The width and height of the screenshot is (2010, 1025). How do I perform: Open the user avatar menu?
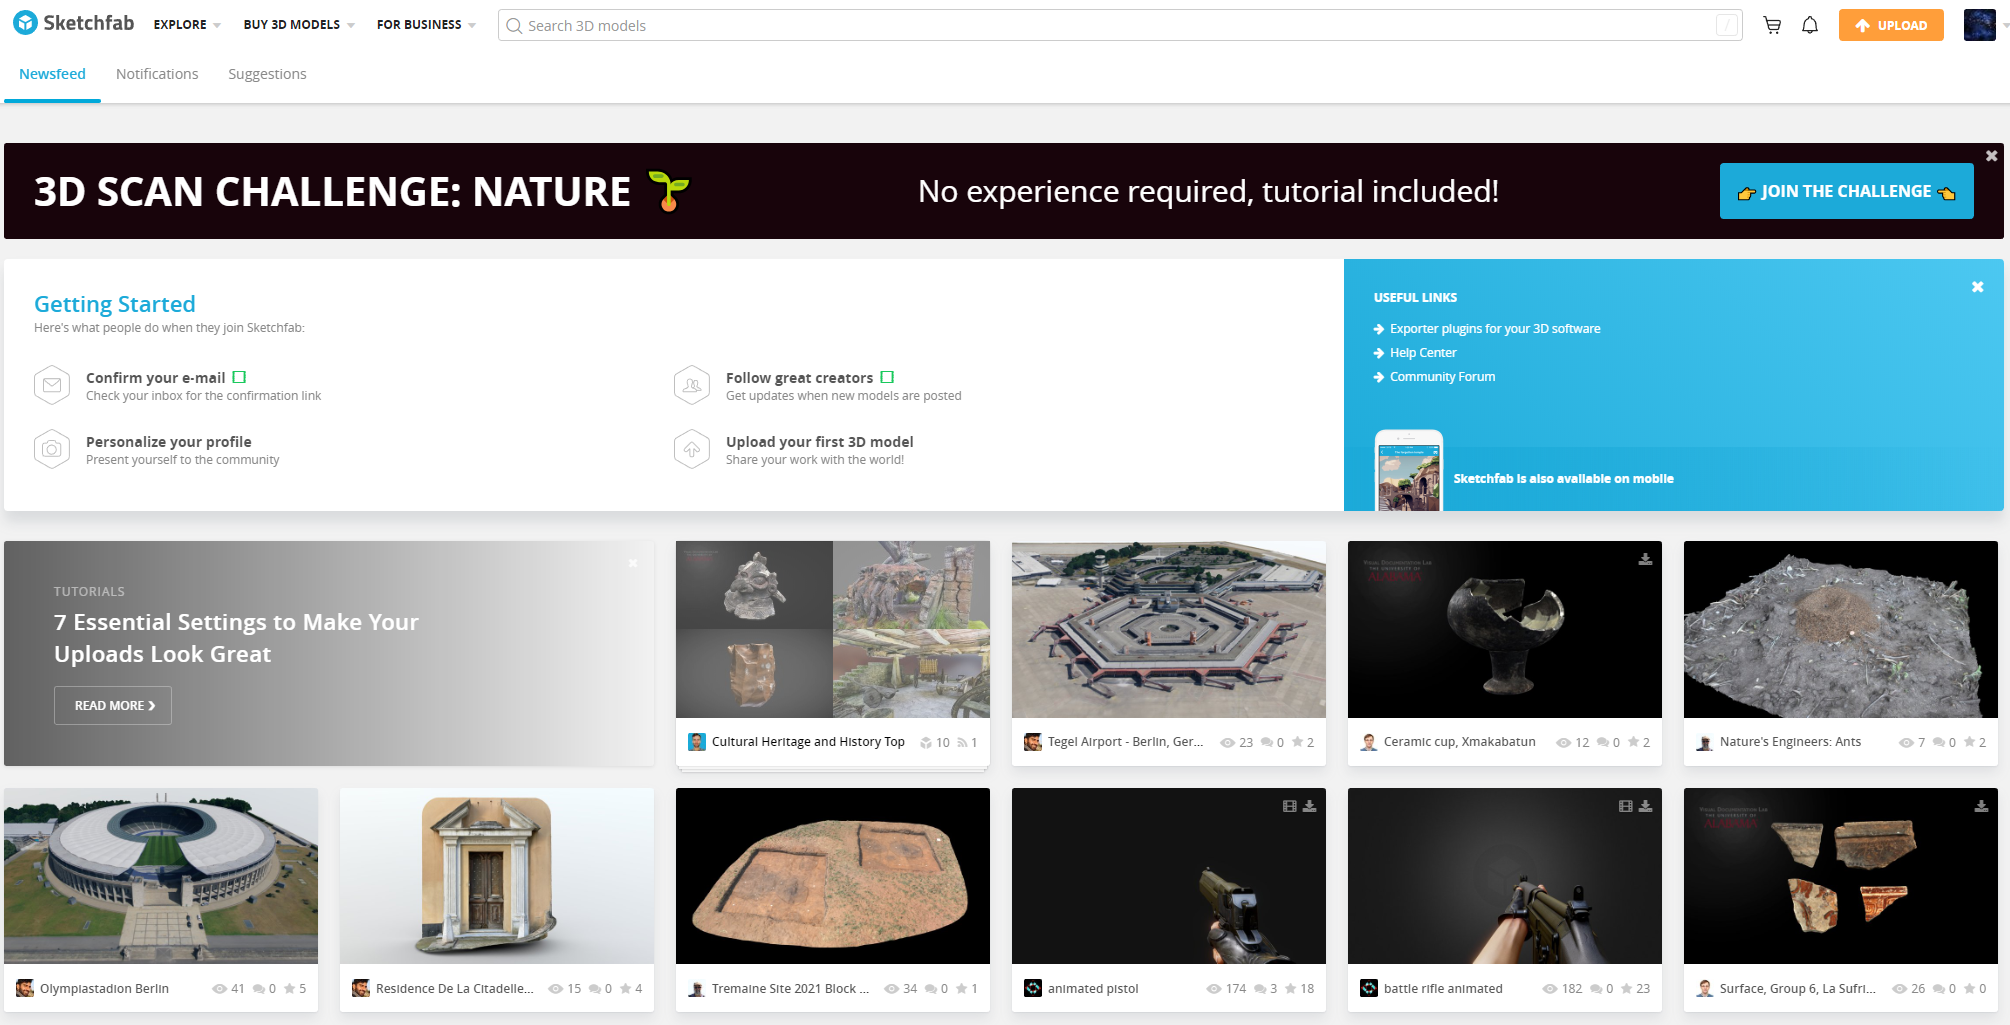click(1980, 25)
